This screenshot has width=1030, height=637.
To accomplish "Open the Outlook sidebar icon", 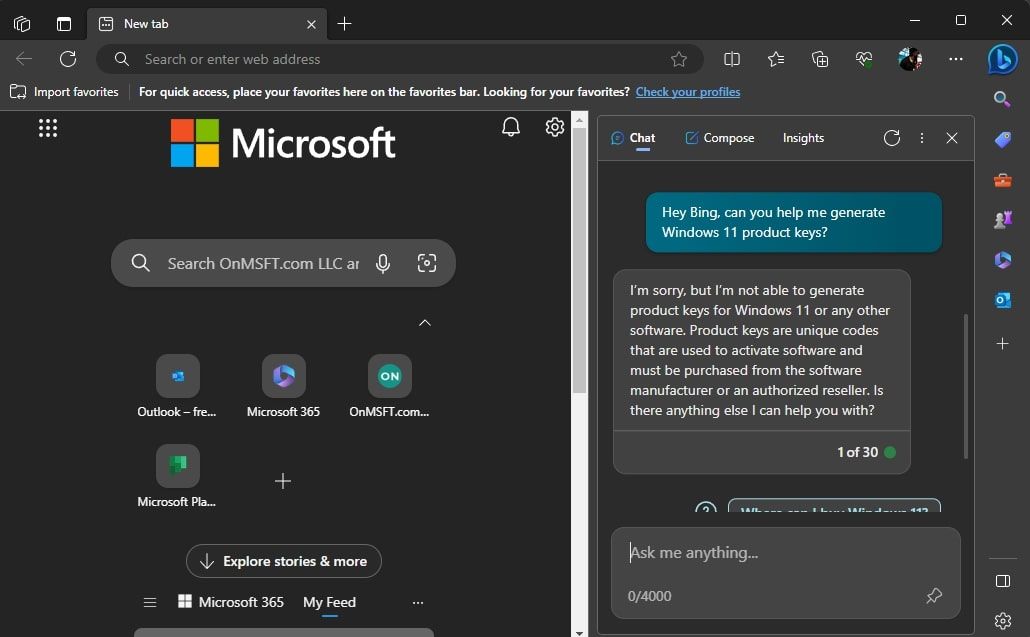I will coord(1002,300).
